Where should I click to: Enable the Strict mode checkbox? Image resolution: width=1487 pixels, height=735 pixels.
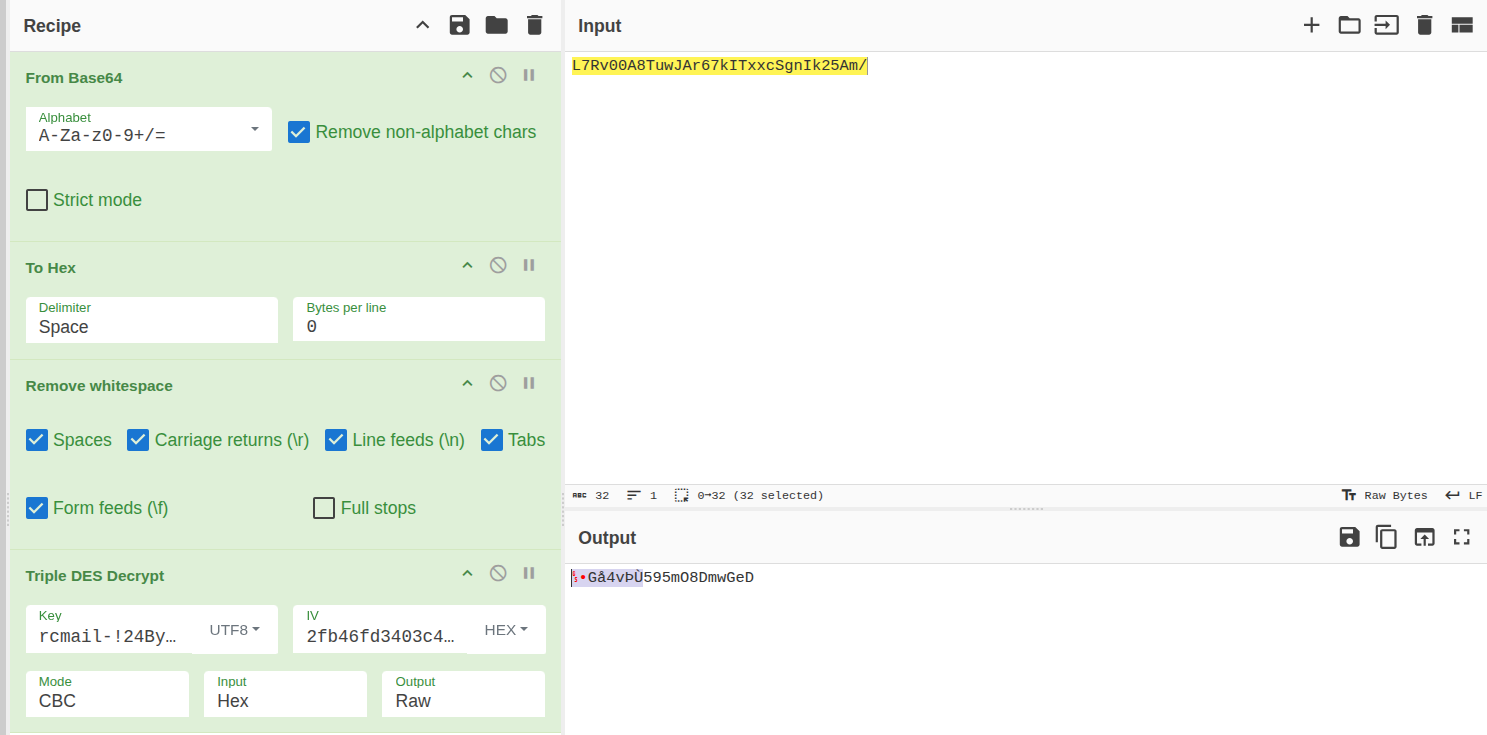[x=37, y=200]
